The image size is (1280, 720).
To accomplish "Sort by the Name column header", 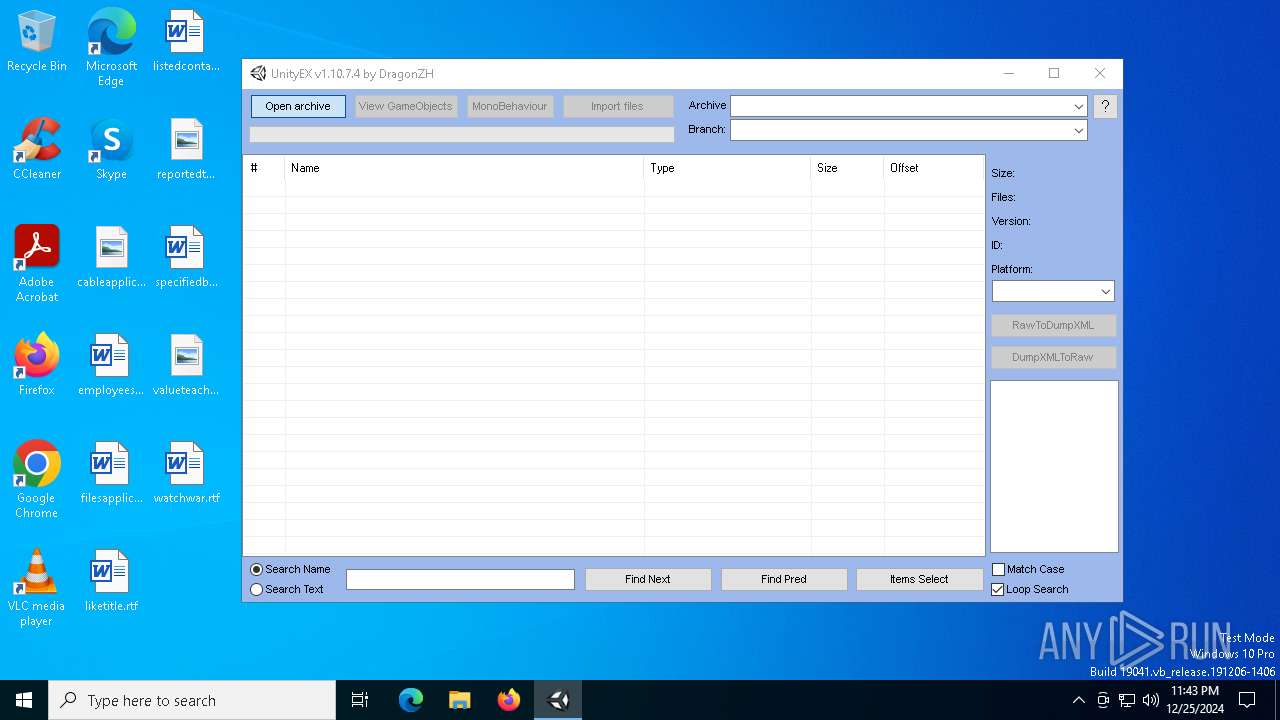I will coord(464,168).
